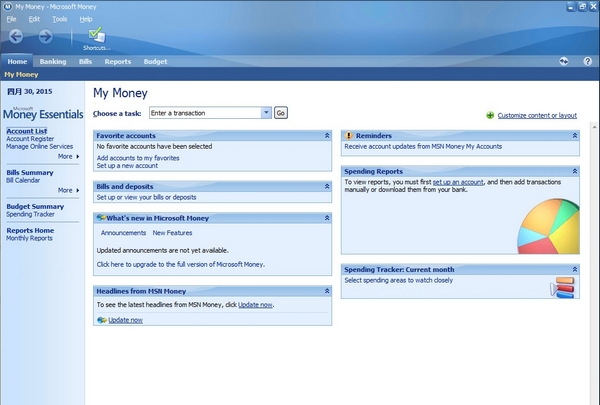The image size is (600, 405).
Task: Open the Shortcuts toolbar icon
Action: (96, 36)
